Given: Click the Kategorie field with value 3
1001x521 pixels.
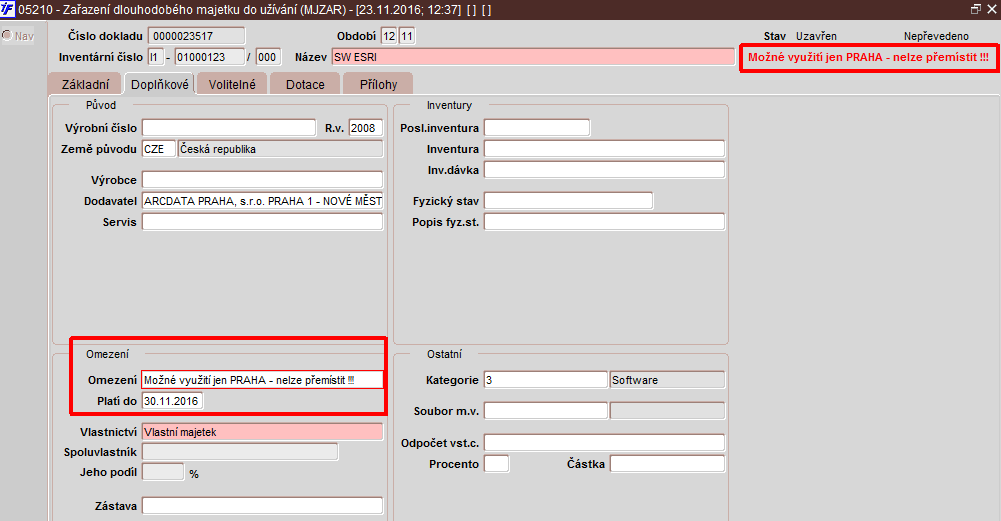Looking at the screenshot, I should tap(546, 379).
